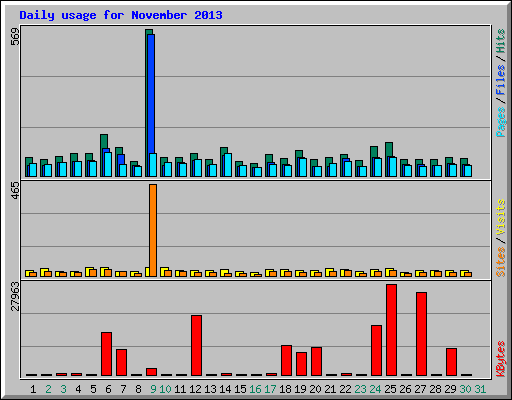Image resolution: width=512 pixels, height=400 pixels.
Task: Click the y-axis value 465
Action: [15, 191]
